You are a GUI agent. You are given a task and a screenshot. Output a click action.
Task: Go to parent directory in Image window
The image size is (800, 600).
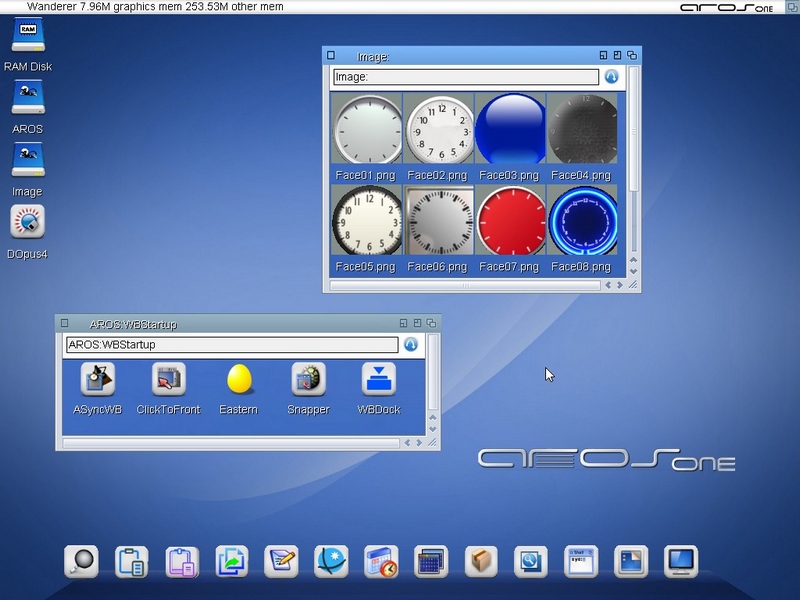tap(611, 77)
